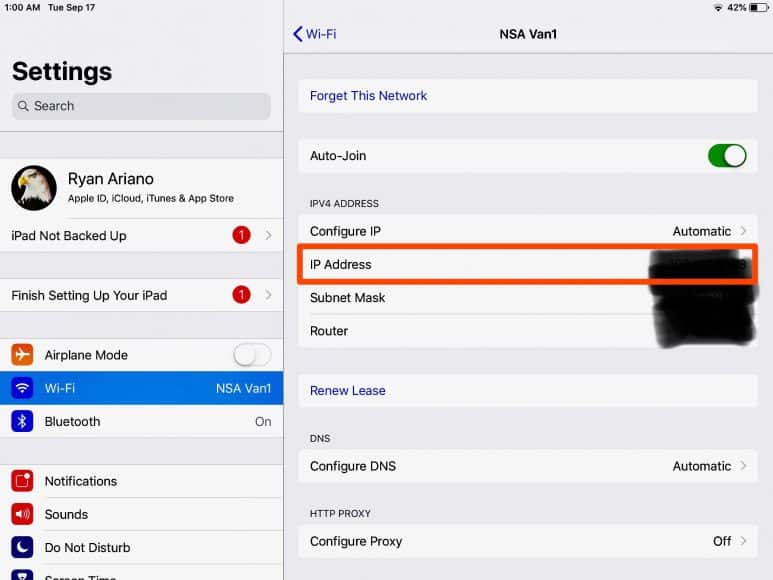773x580 pixels.
Task: Tap Forget This Network
Action: (x=368, y=96)
